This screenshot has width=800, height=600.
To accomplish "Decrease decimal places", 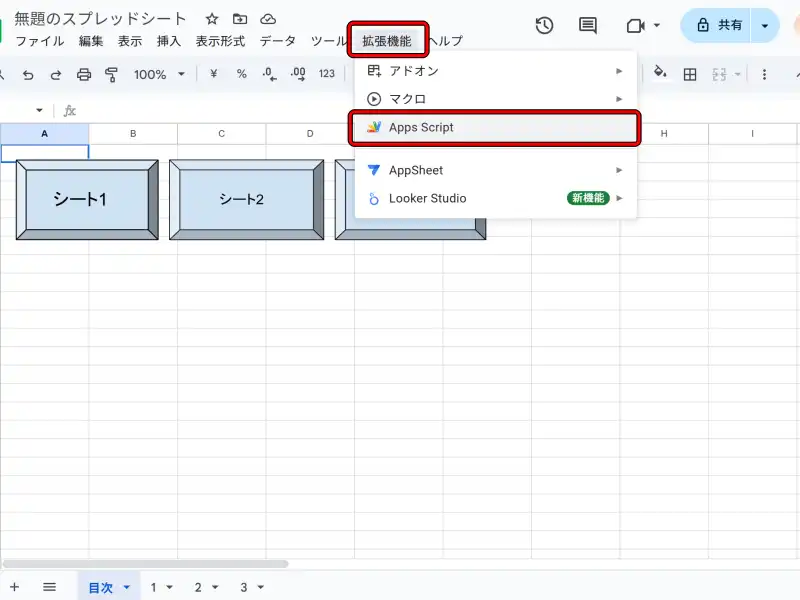I will click(x=269, y=74).
